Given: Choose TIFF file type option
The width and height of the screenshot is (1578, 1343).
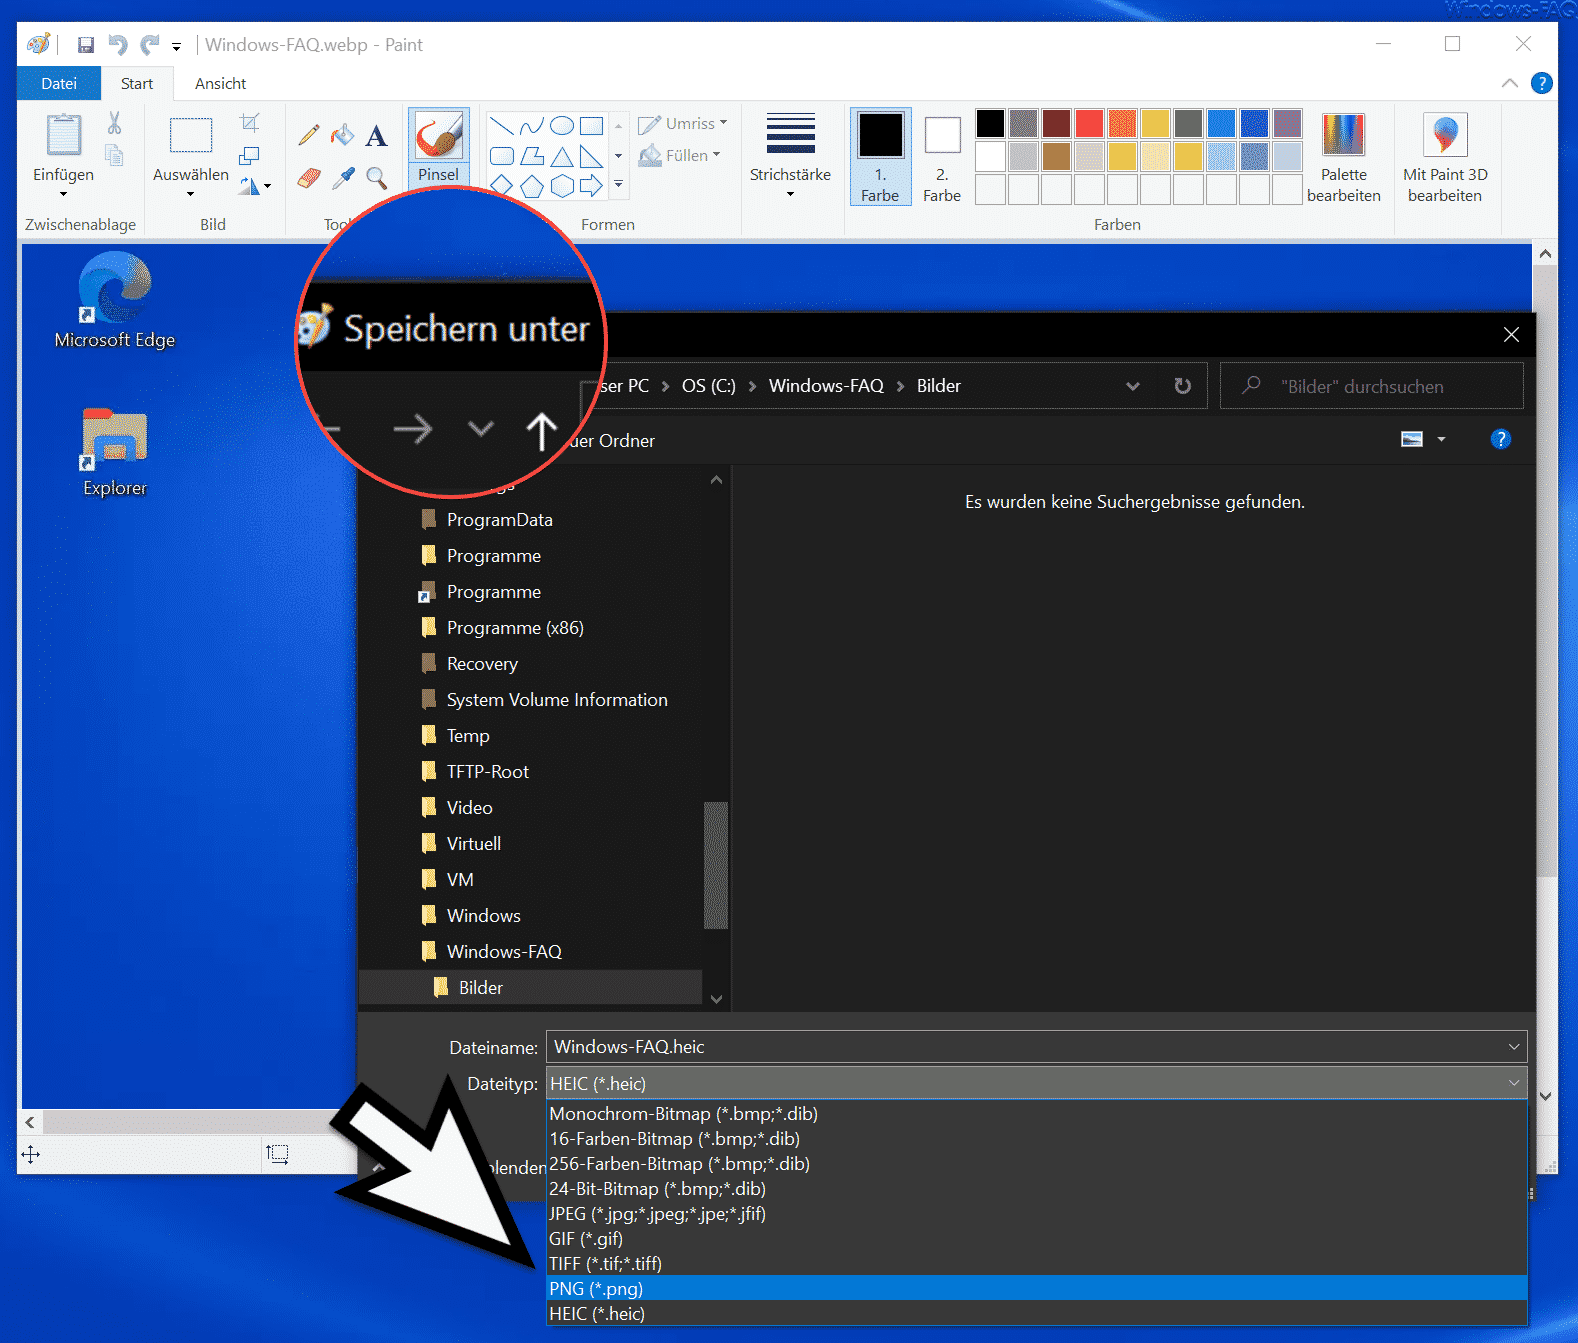Looking at the screenshot, I should point(1037,1264).
